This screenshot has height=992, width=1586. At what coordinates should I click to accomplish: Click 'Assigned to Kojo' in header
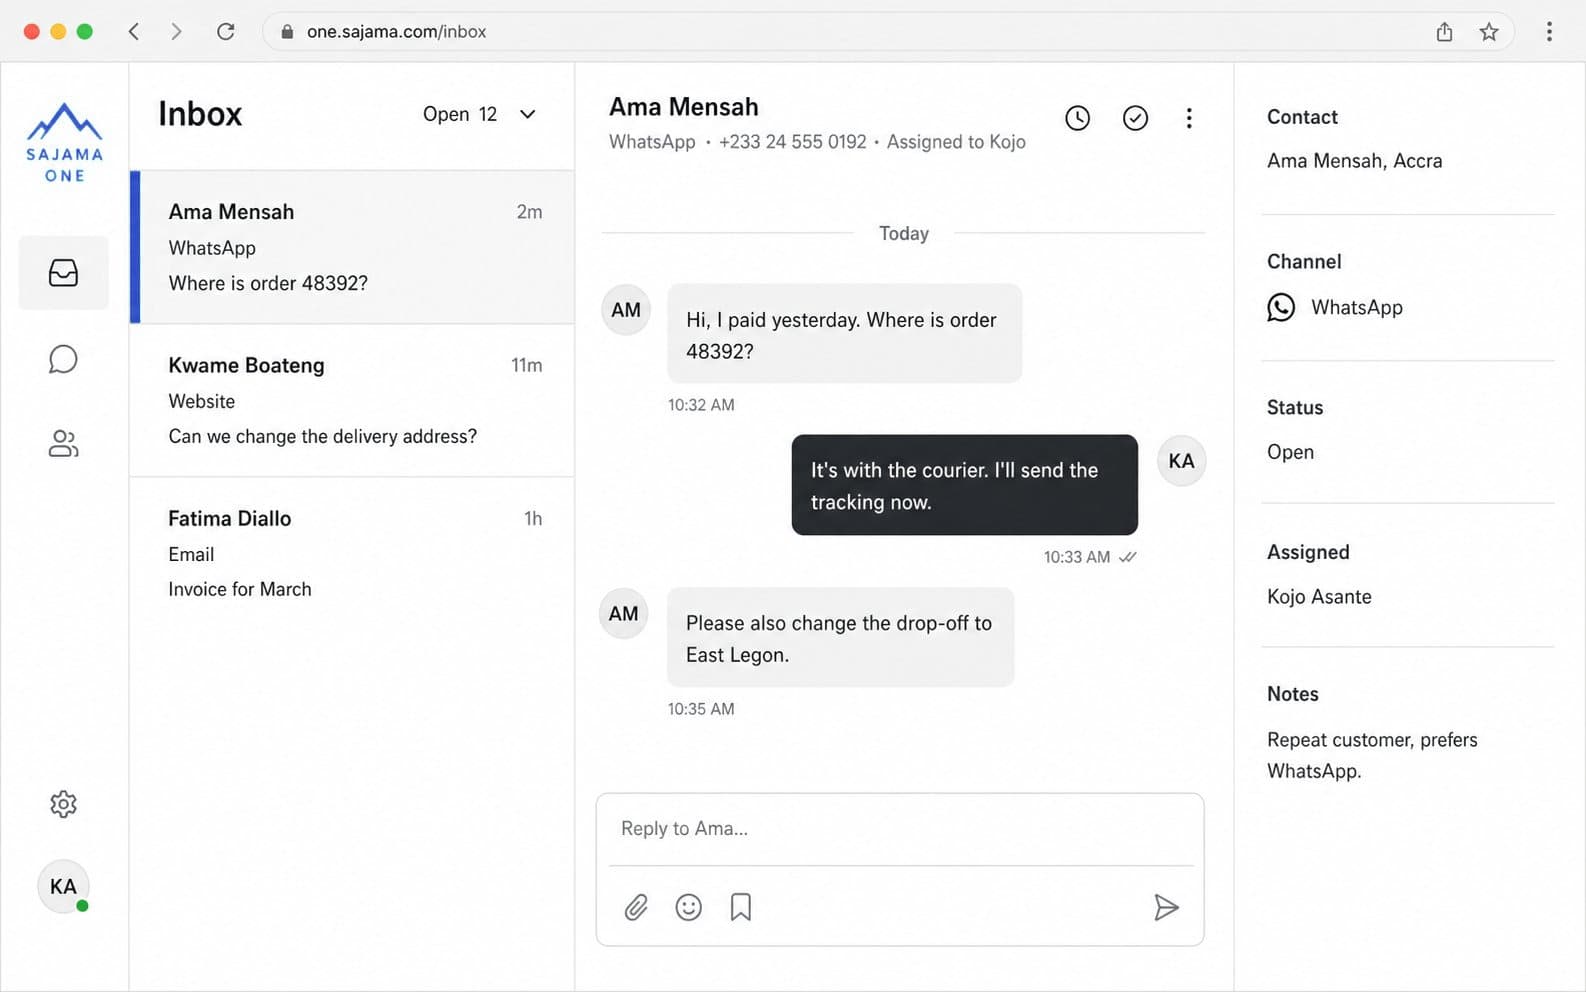956,142
